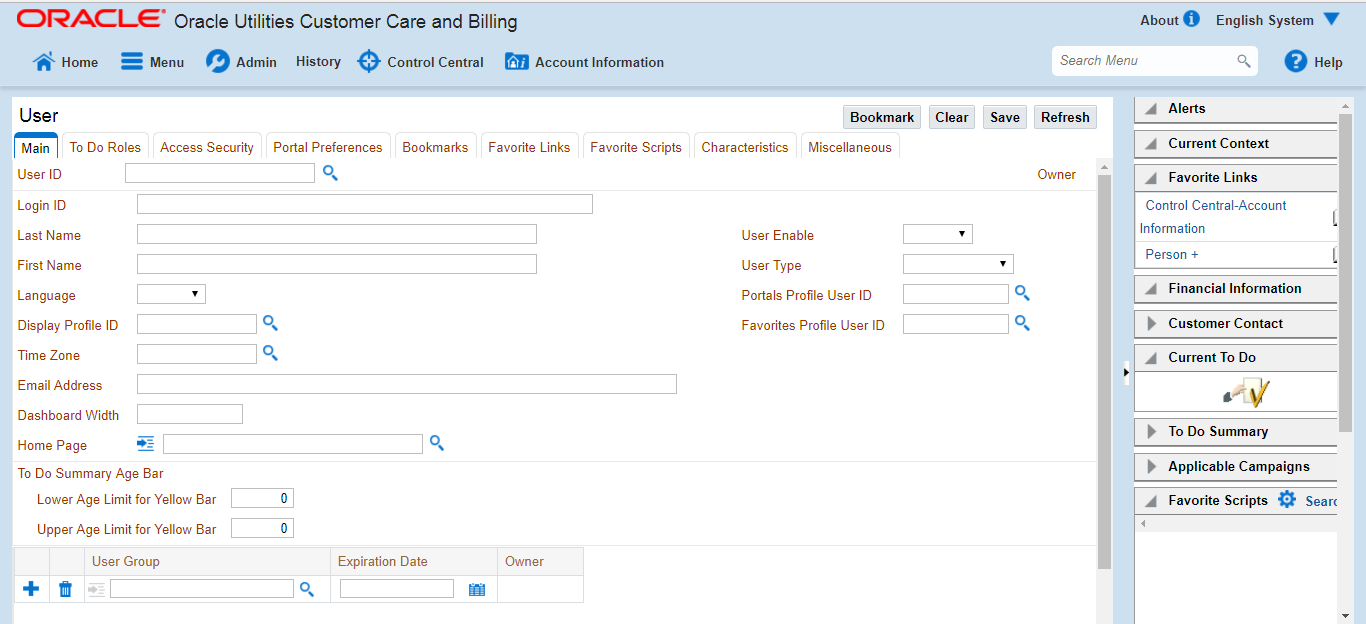Expand the Customer Contact zone
Image resolution: width=1366 pixels, height=624 pixels.
point(1151,324)
